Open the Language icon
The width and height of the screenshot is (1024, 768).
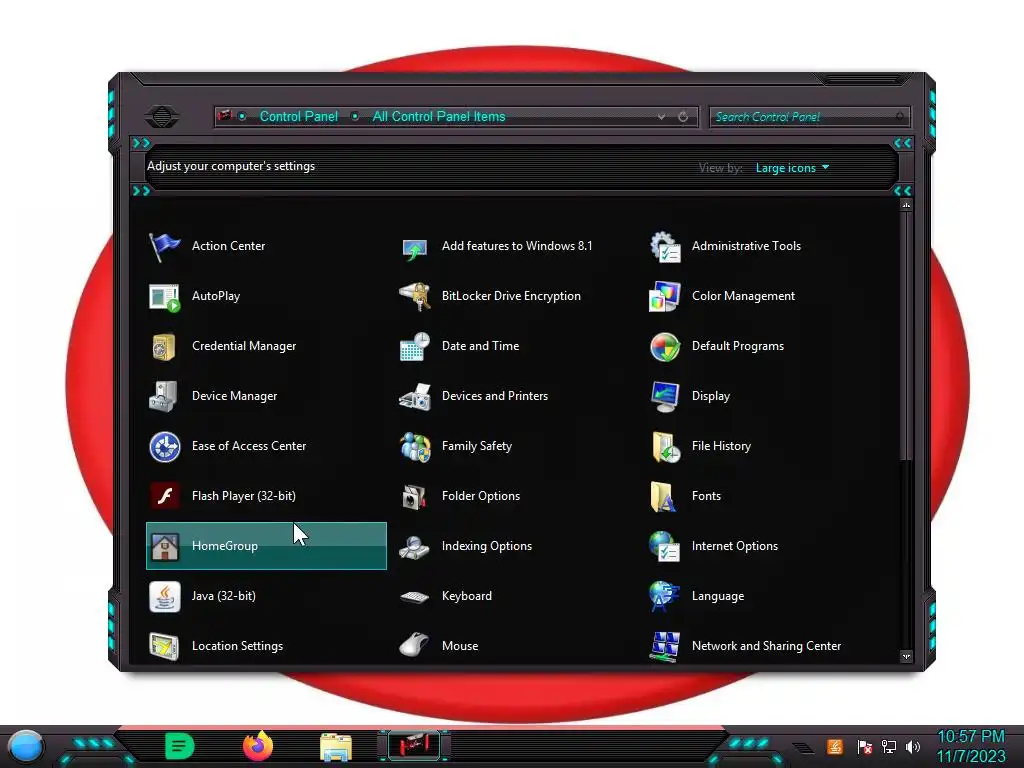(665, 596)
